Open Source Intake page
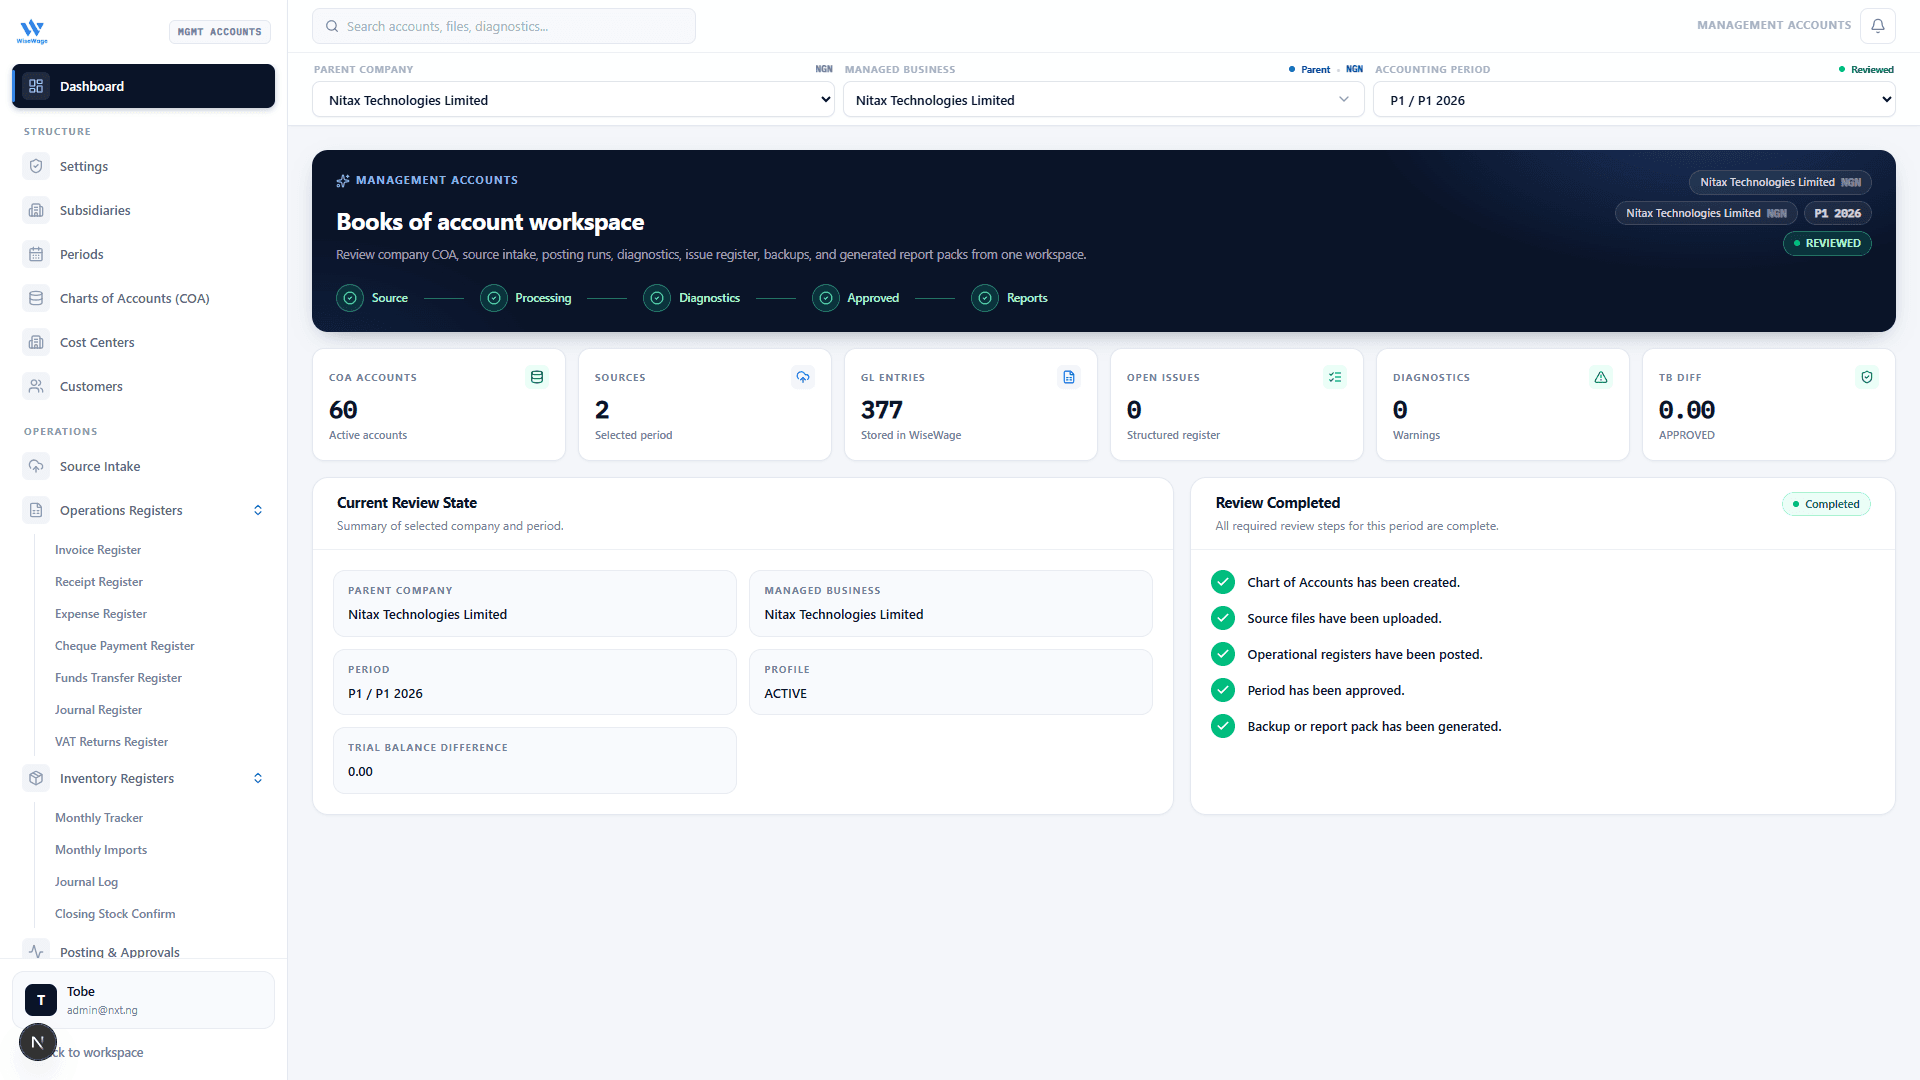 pos(143,466)
